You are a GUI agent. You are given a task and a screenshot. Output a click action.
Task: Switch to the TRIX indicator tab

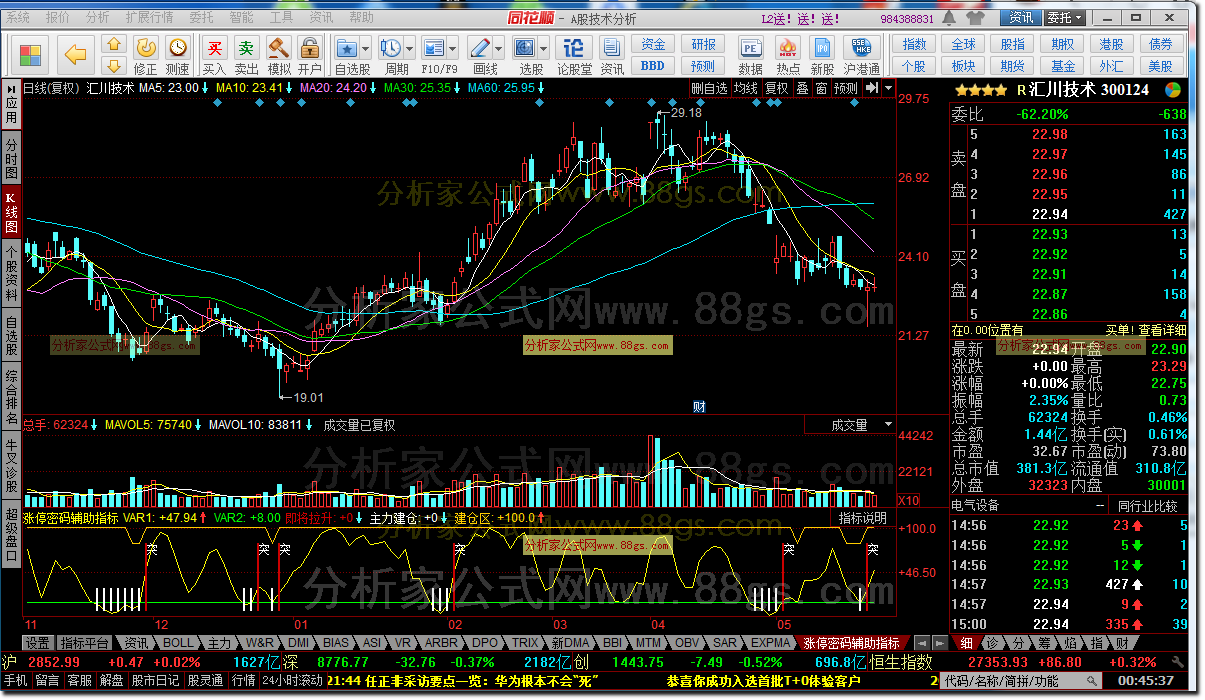(525, 643)
